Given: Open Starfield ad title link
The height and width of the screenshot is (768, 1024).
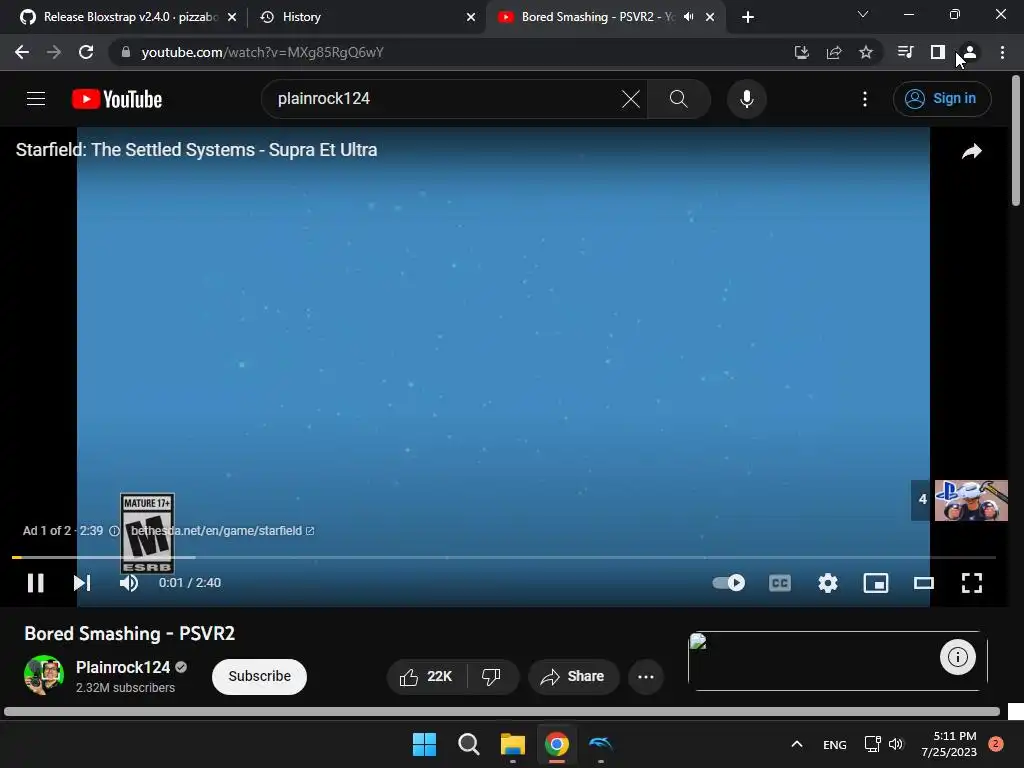Looking at the screenshot, I should pyautogui.click(x=197, y=150).
